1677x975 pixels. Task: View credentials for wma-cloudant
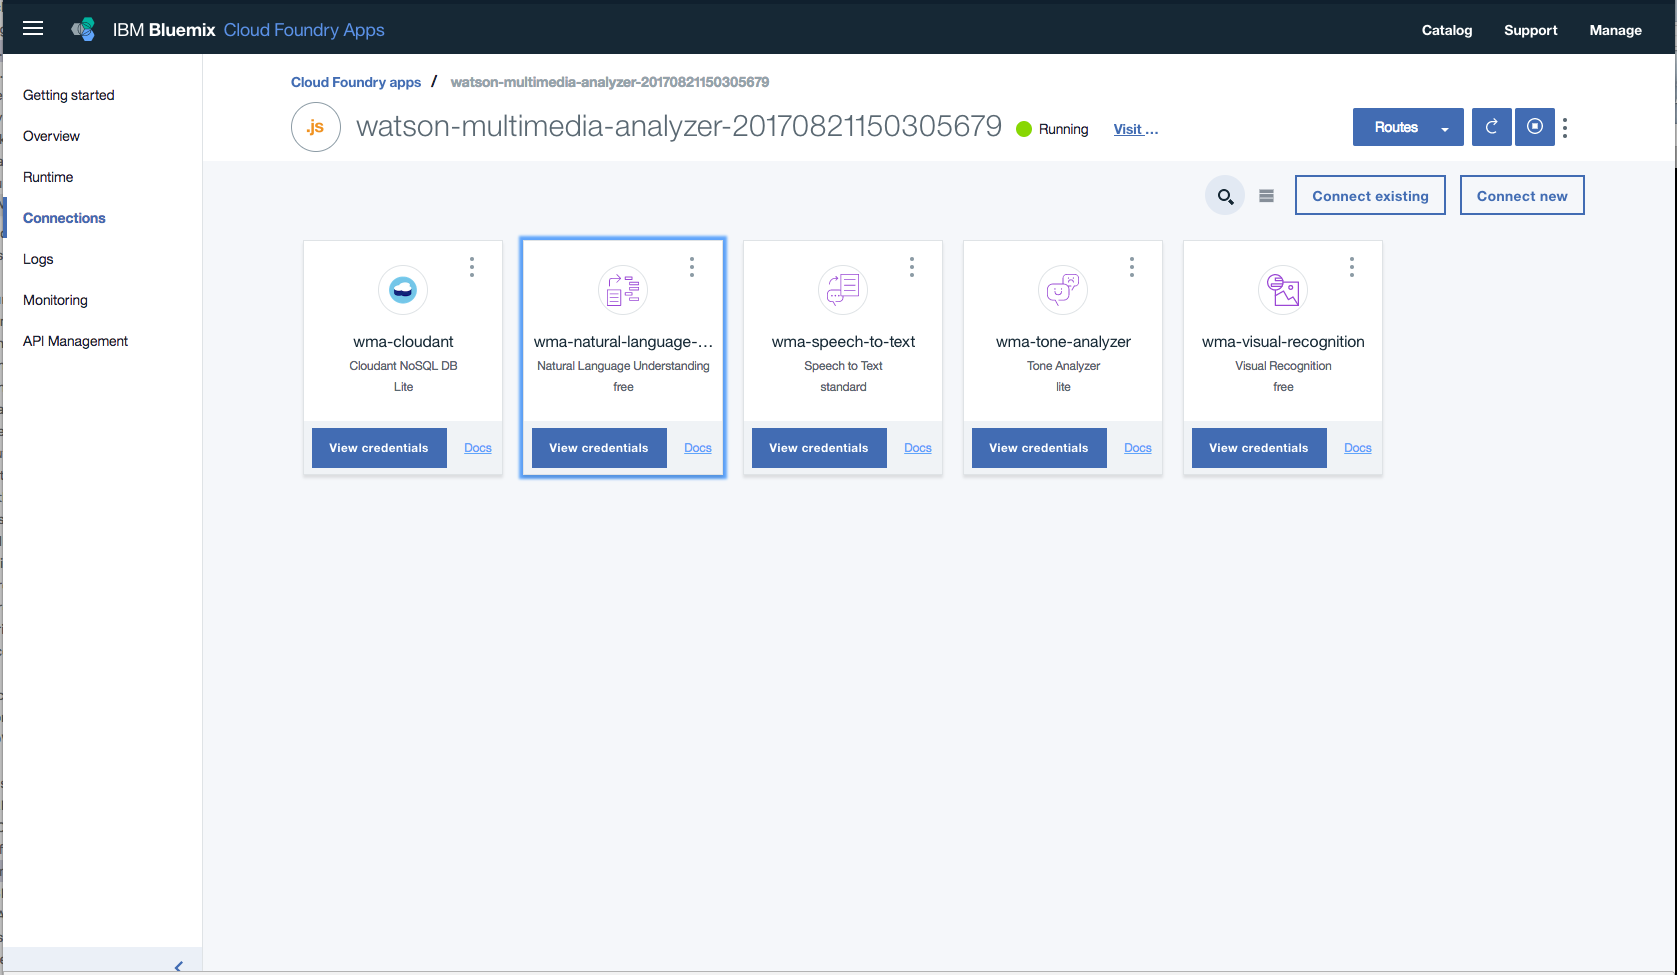coord(379,448)
